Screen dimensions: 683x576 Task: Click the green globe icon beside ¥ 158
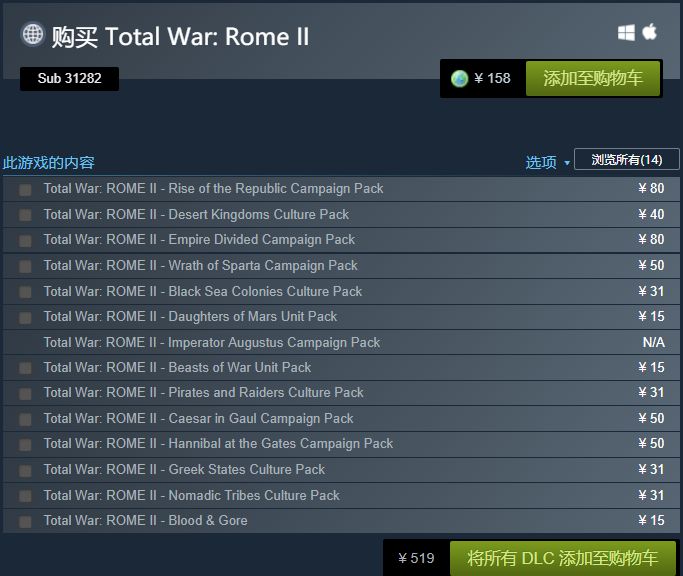click(x=460, y=78)
